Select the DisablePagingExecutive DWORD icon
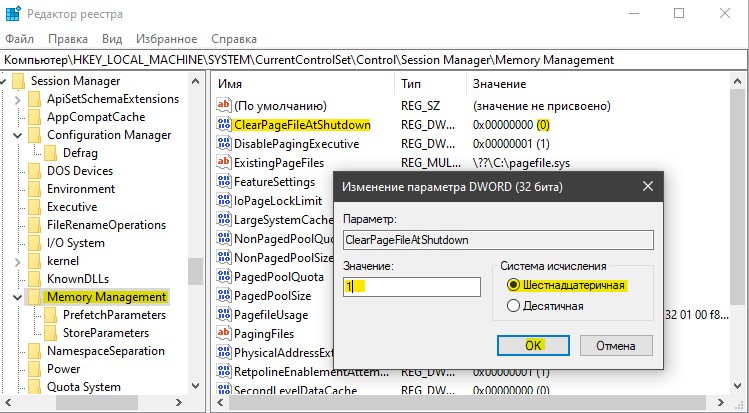Image resolution: width=749 pixels, height=413 pixels. [x=224, y=144]
